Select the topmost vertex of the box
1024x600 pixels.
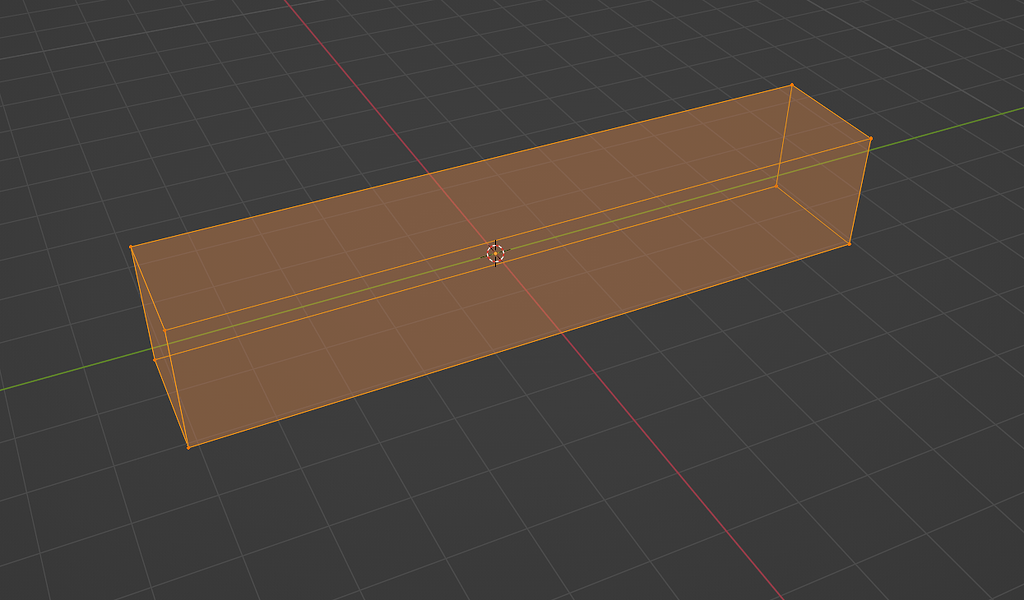[x=791, y=85]
